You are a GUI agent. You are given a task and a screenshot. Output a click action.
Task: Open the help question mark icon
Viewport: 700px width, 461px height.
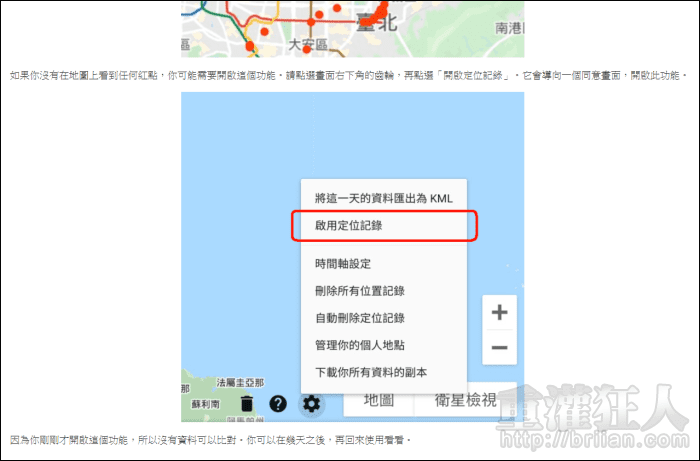(279, 404)
